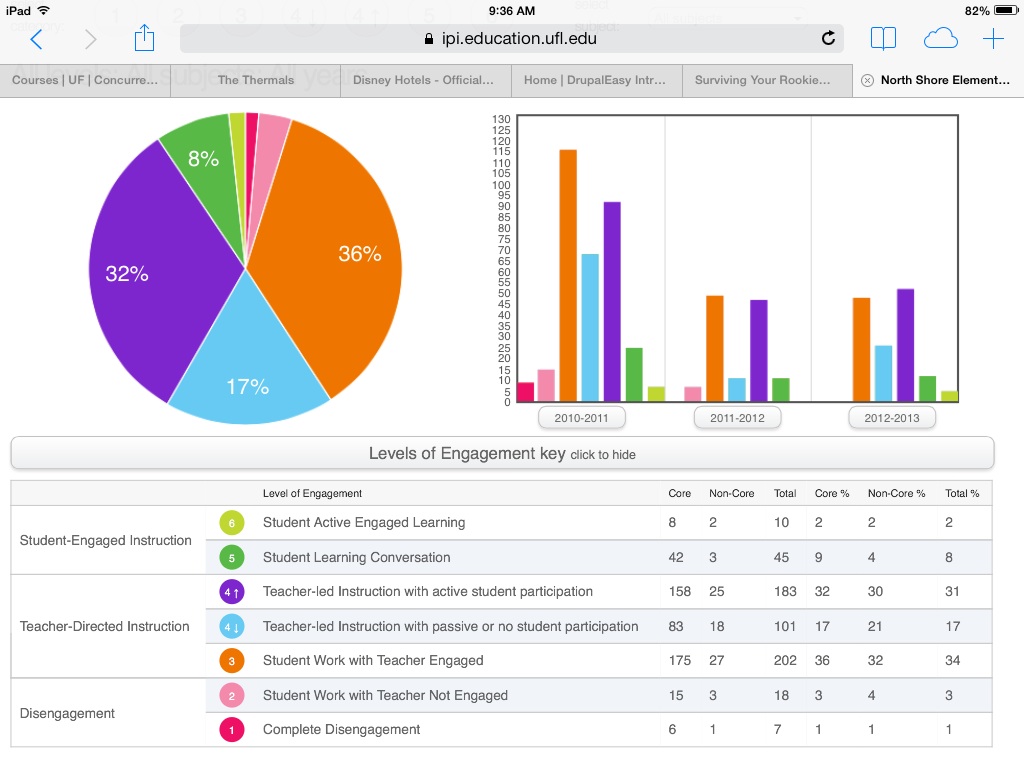This screenshot has width=1024, height=768.
Task: Switch to Disney Hotels tab
Action: 424,80
